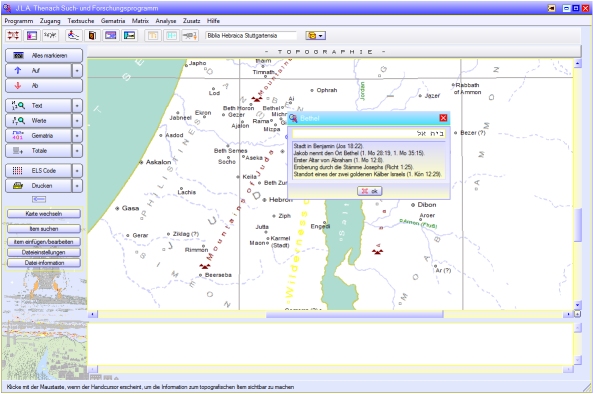
Task: Click the brown book toolbar icon
Action: [92, 36]
